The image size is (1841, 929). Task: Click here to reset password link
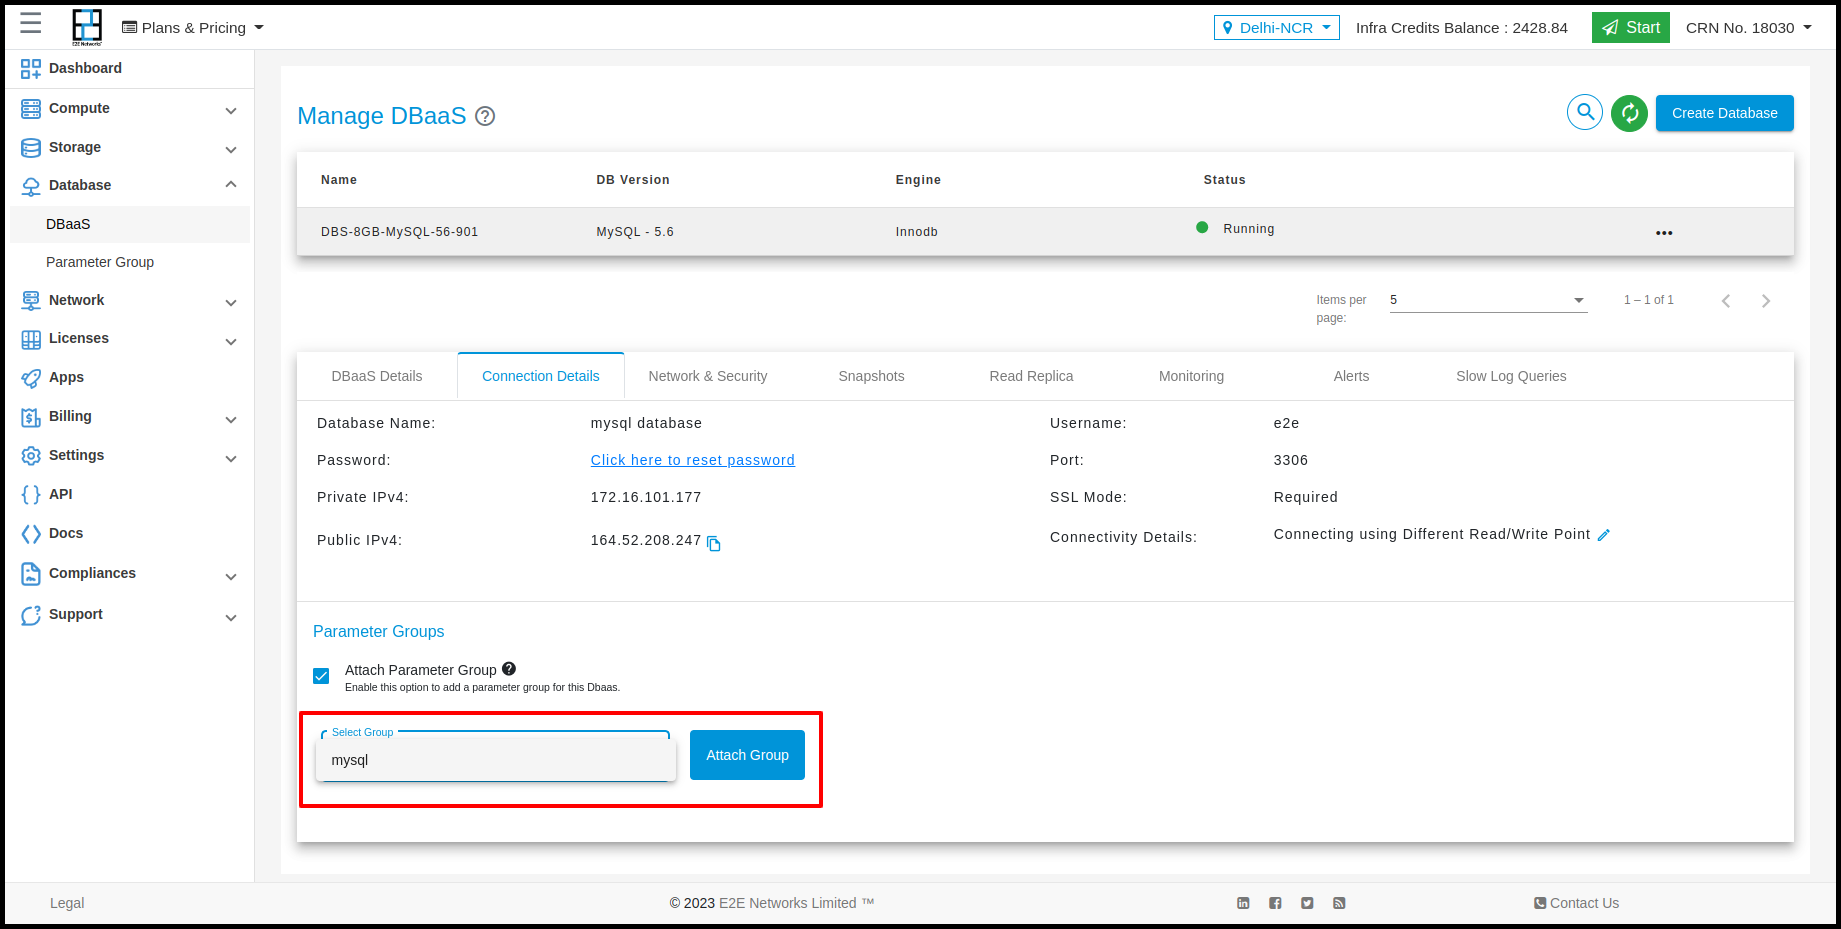tap(692, 460)
